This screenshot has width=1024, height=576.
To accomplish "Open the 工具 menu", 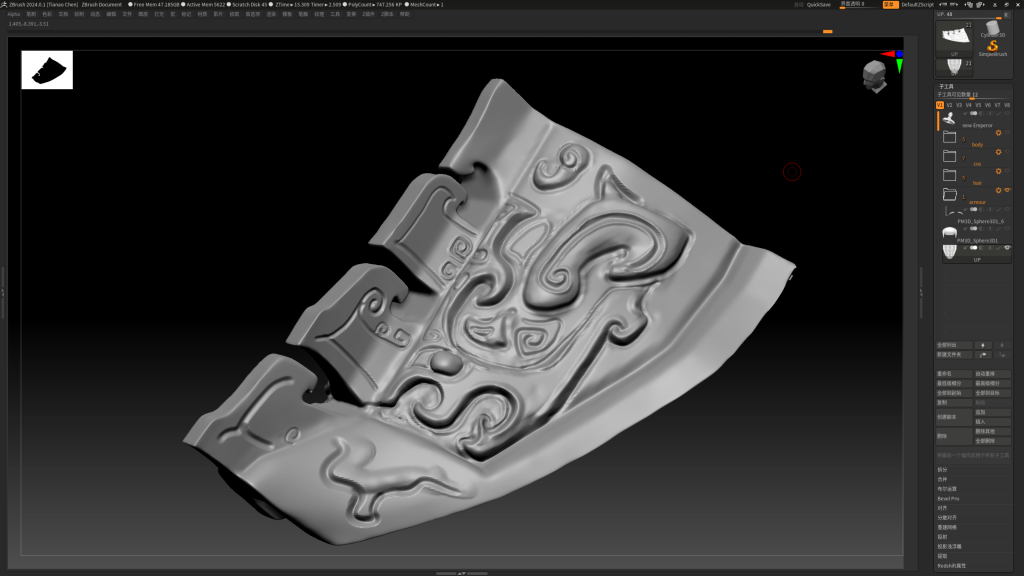I will [x=335, y=14].
